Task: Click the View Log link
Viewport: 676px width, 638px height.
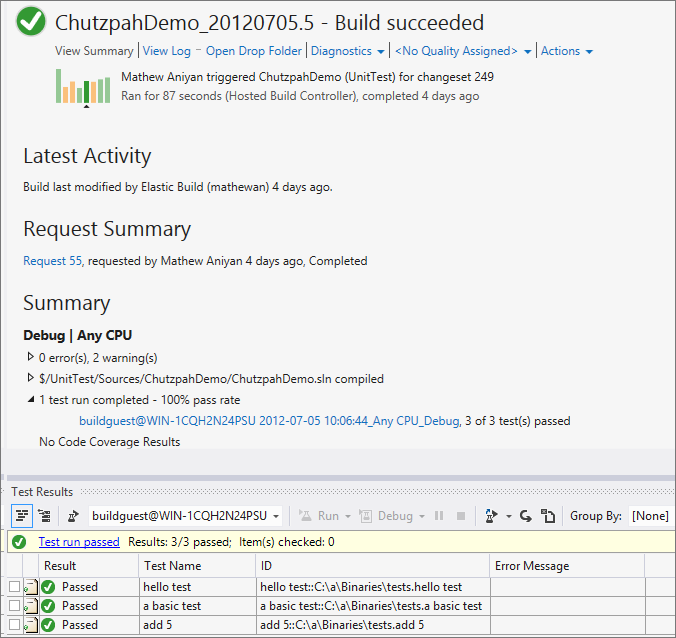Action: click(166, 51)
